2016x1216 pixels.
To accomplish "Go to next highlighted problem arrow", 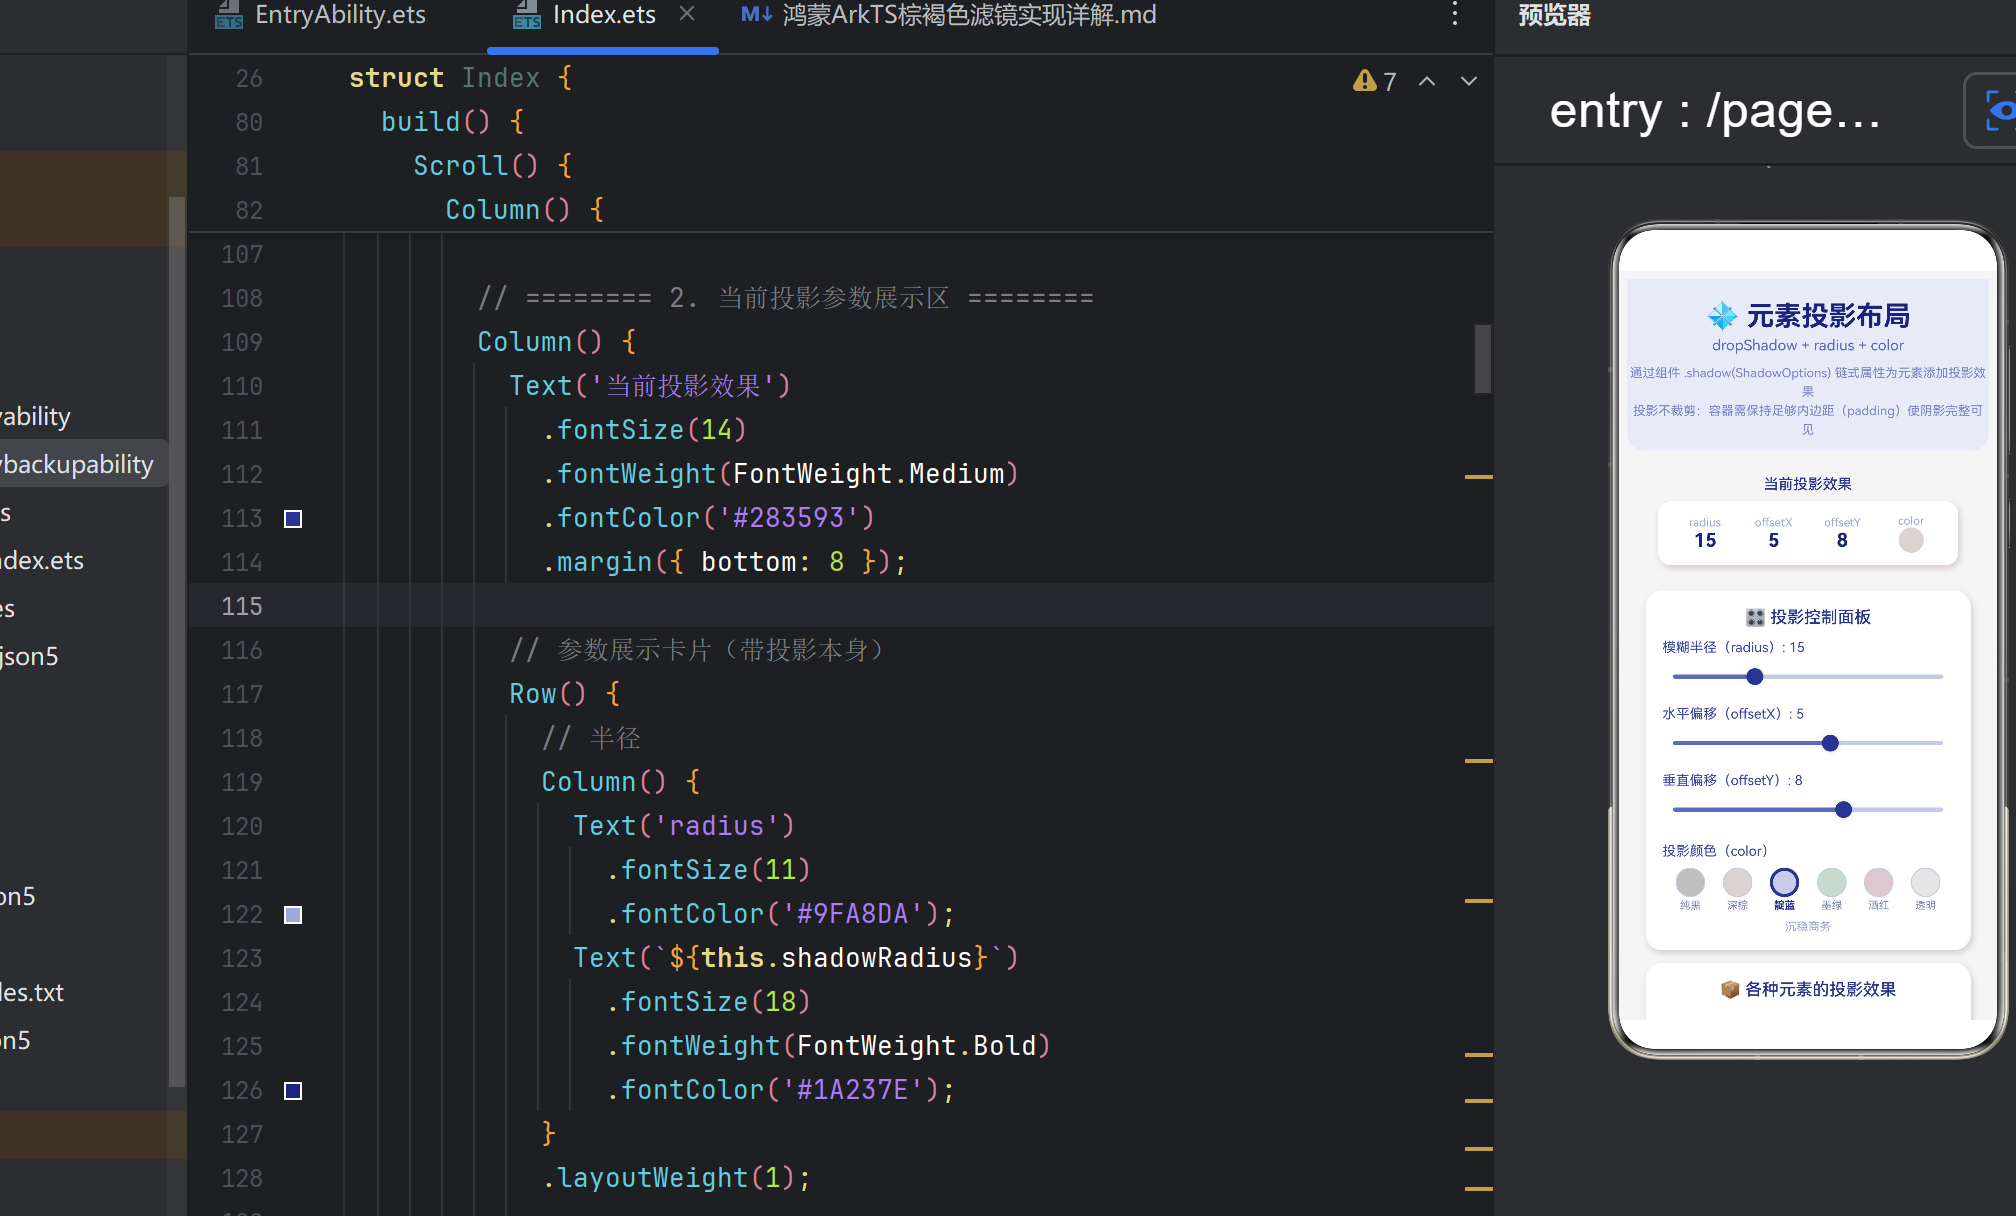I will coord(1468,81).
